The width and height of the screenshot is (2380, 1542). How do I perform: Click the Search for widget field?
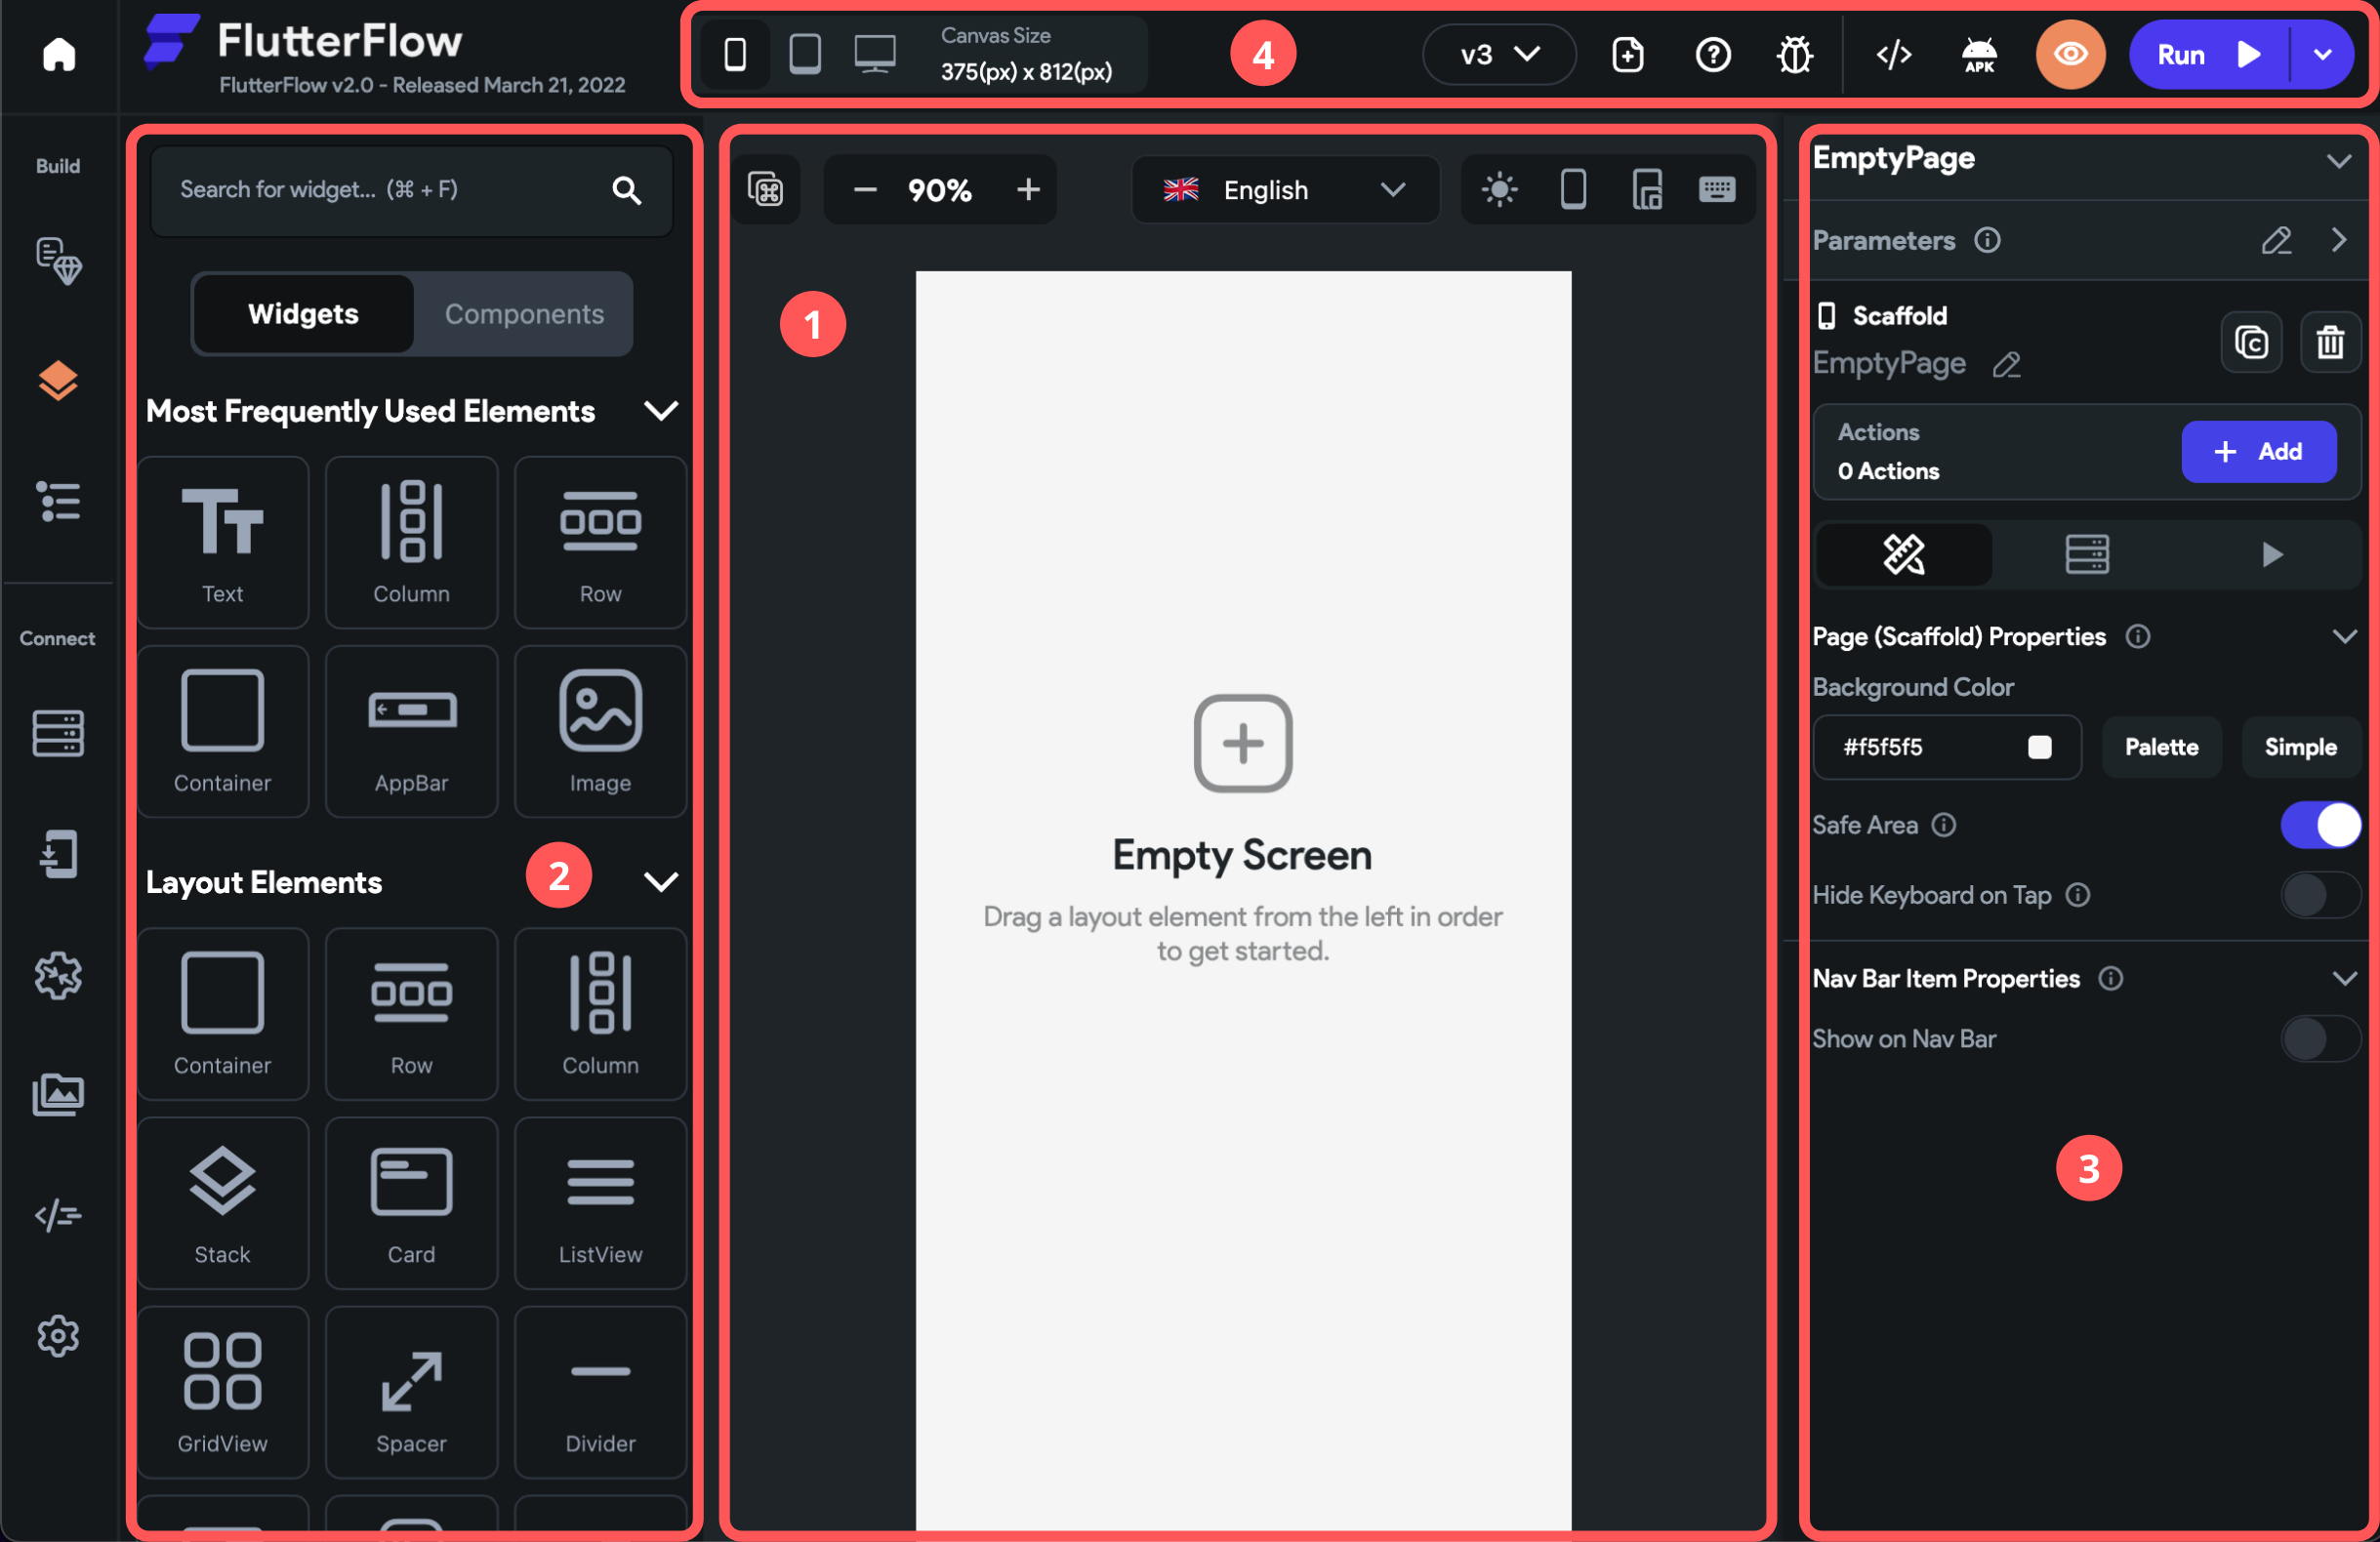(411, 190)
